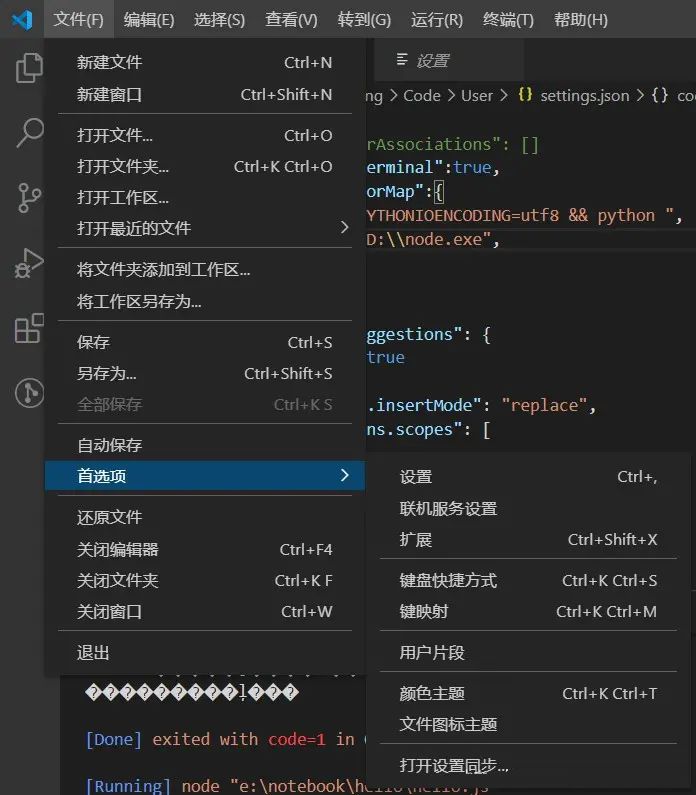The height and width of the screenshot is (795, 696).
Task: Switch to the 设置 editor tab
Action: [449, 60]
